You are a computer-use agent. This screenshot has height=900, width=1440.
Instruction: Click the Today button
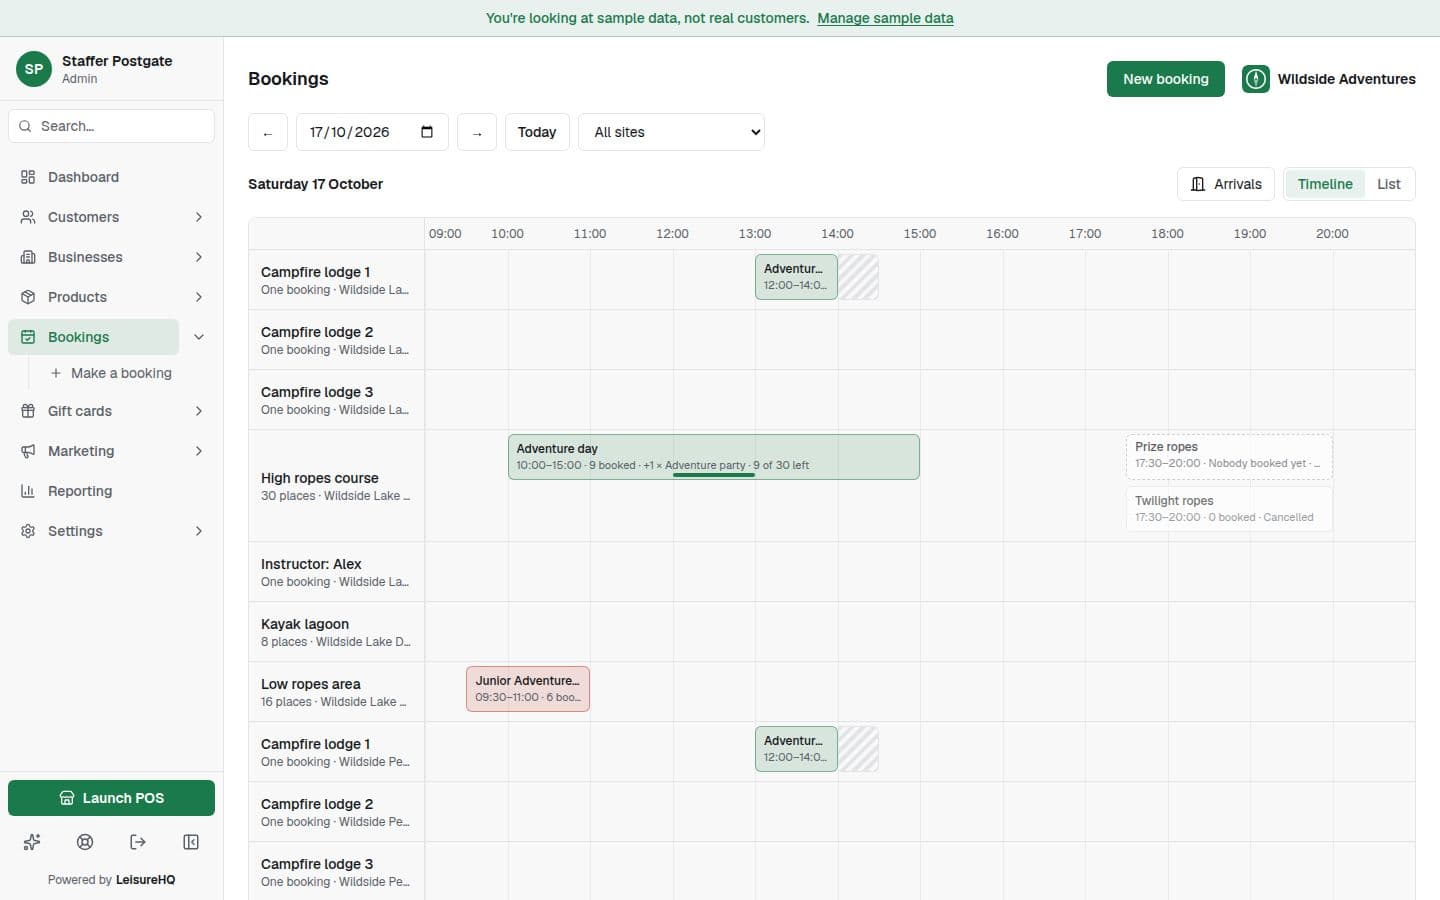click(537, 132)
